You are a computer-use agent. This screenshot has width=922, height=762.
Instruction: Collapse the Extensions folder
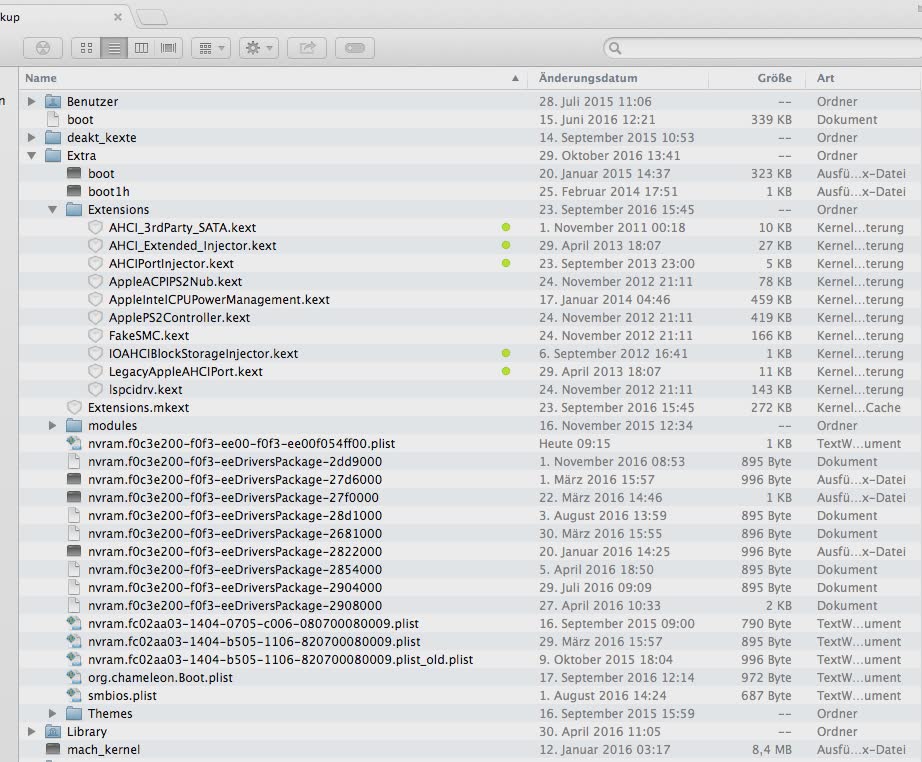[53, 210]
